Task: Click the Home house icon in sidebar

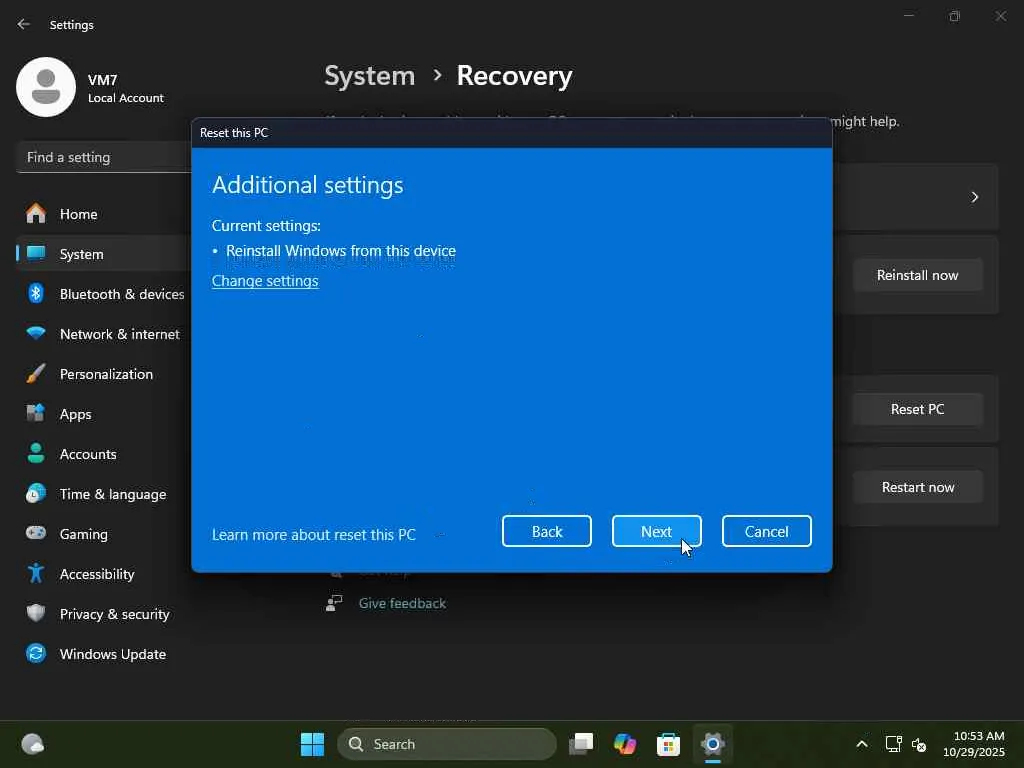Action: point(36,214)
